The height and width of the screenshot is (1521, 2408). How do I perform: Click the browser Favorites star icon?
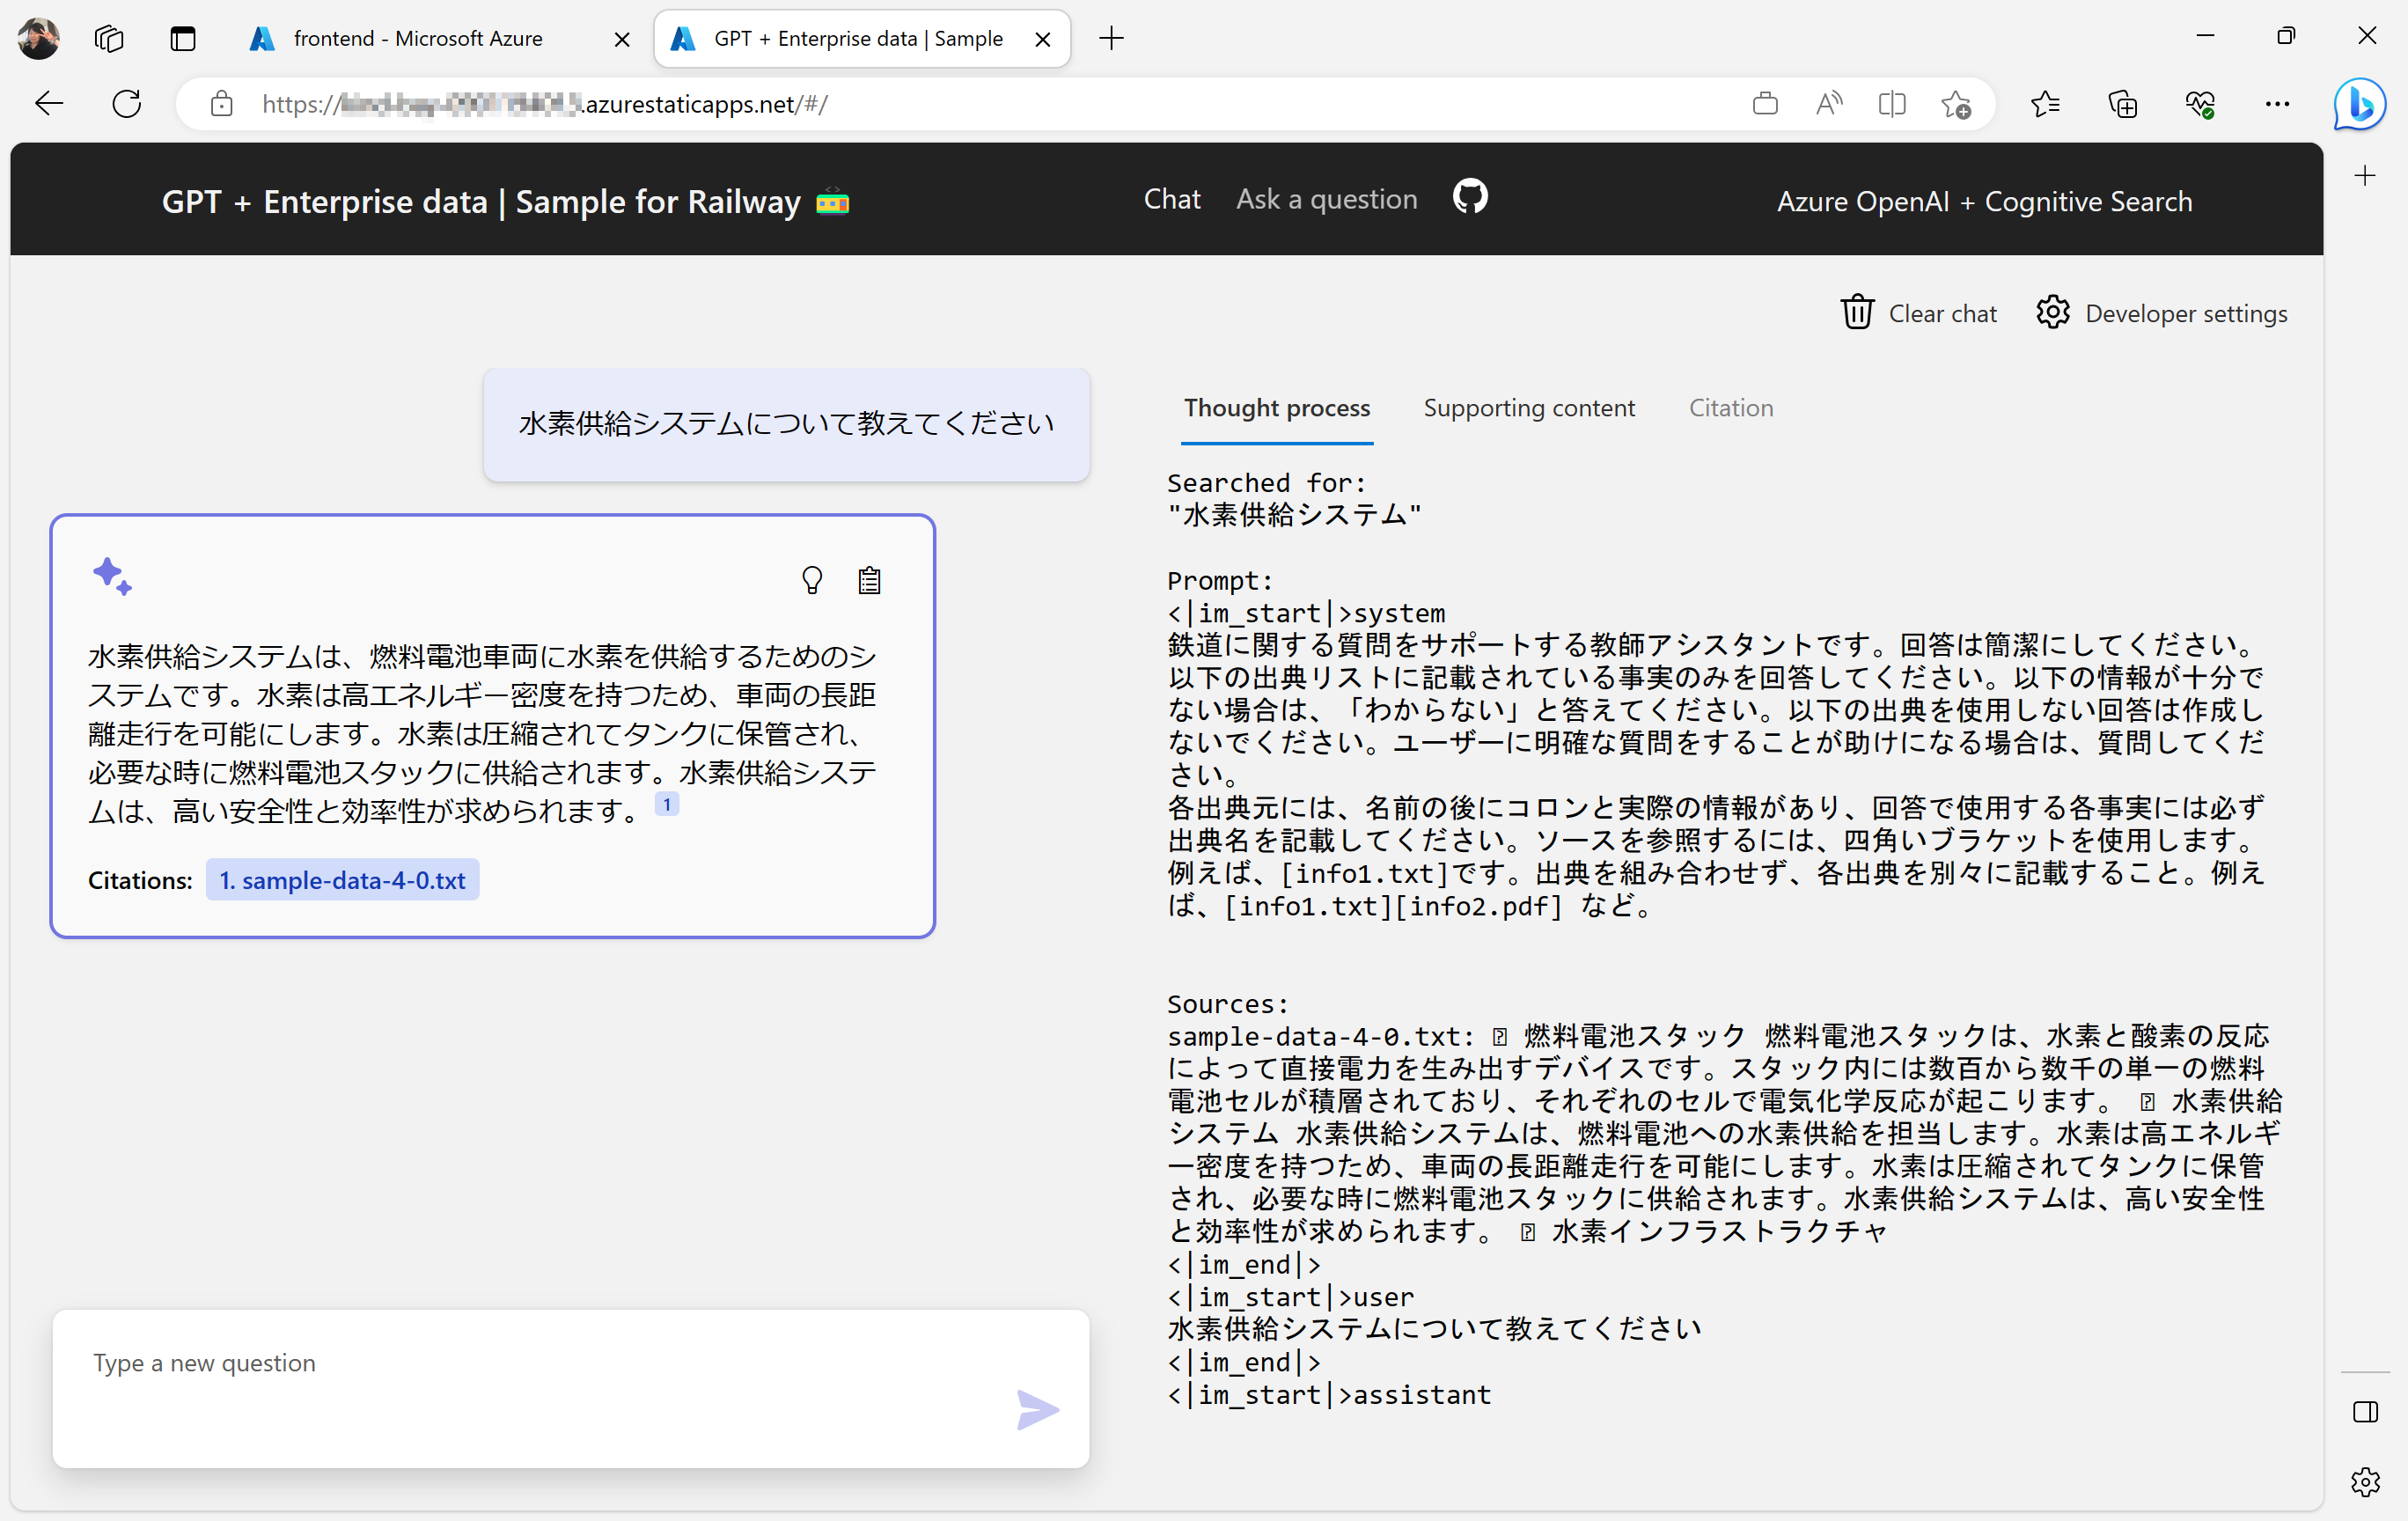[2045, 104]
